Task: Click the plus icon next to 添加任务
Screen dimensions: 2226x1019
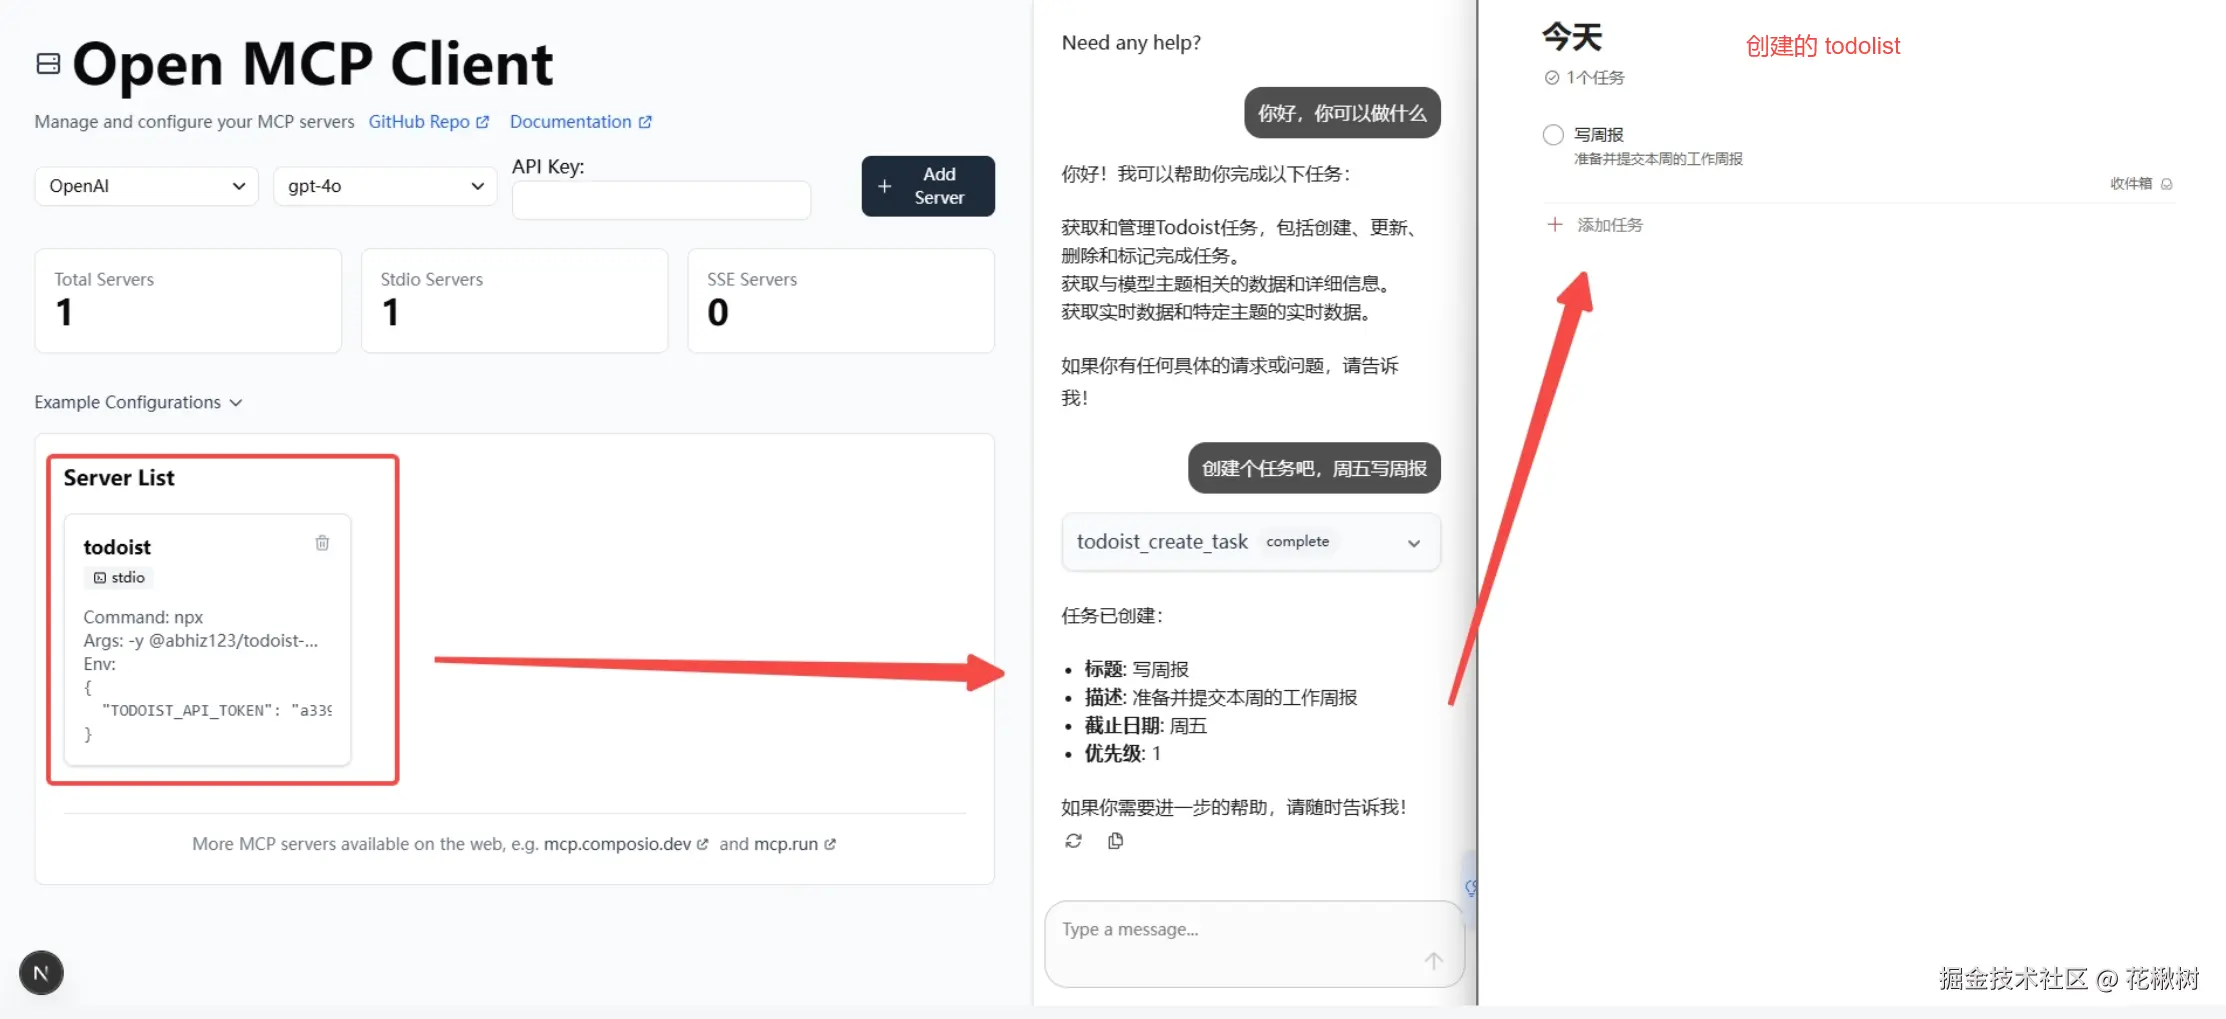Action: [x=1555, y=225]
